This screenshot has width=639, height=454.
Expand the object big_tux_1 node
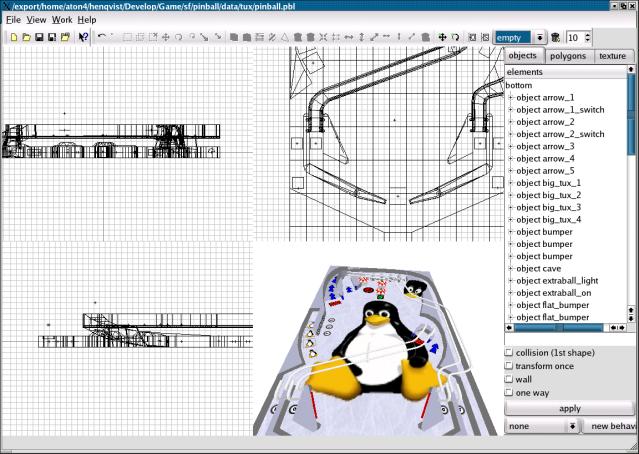(510, 183)
